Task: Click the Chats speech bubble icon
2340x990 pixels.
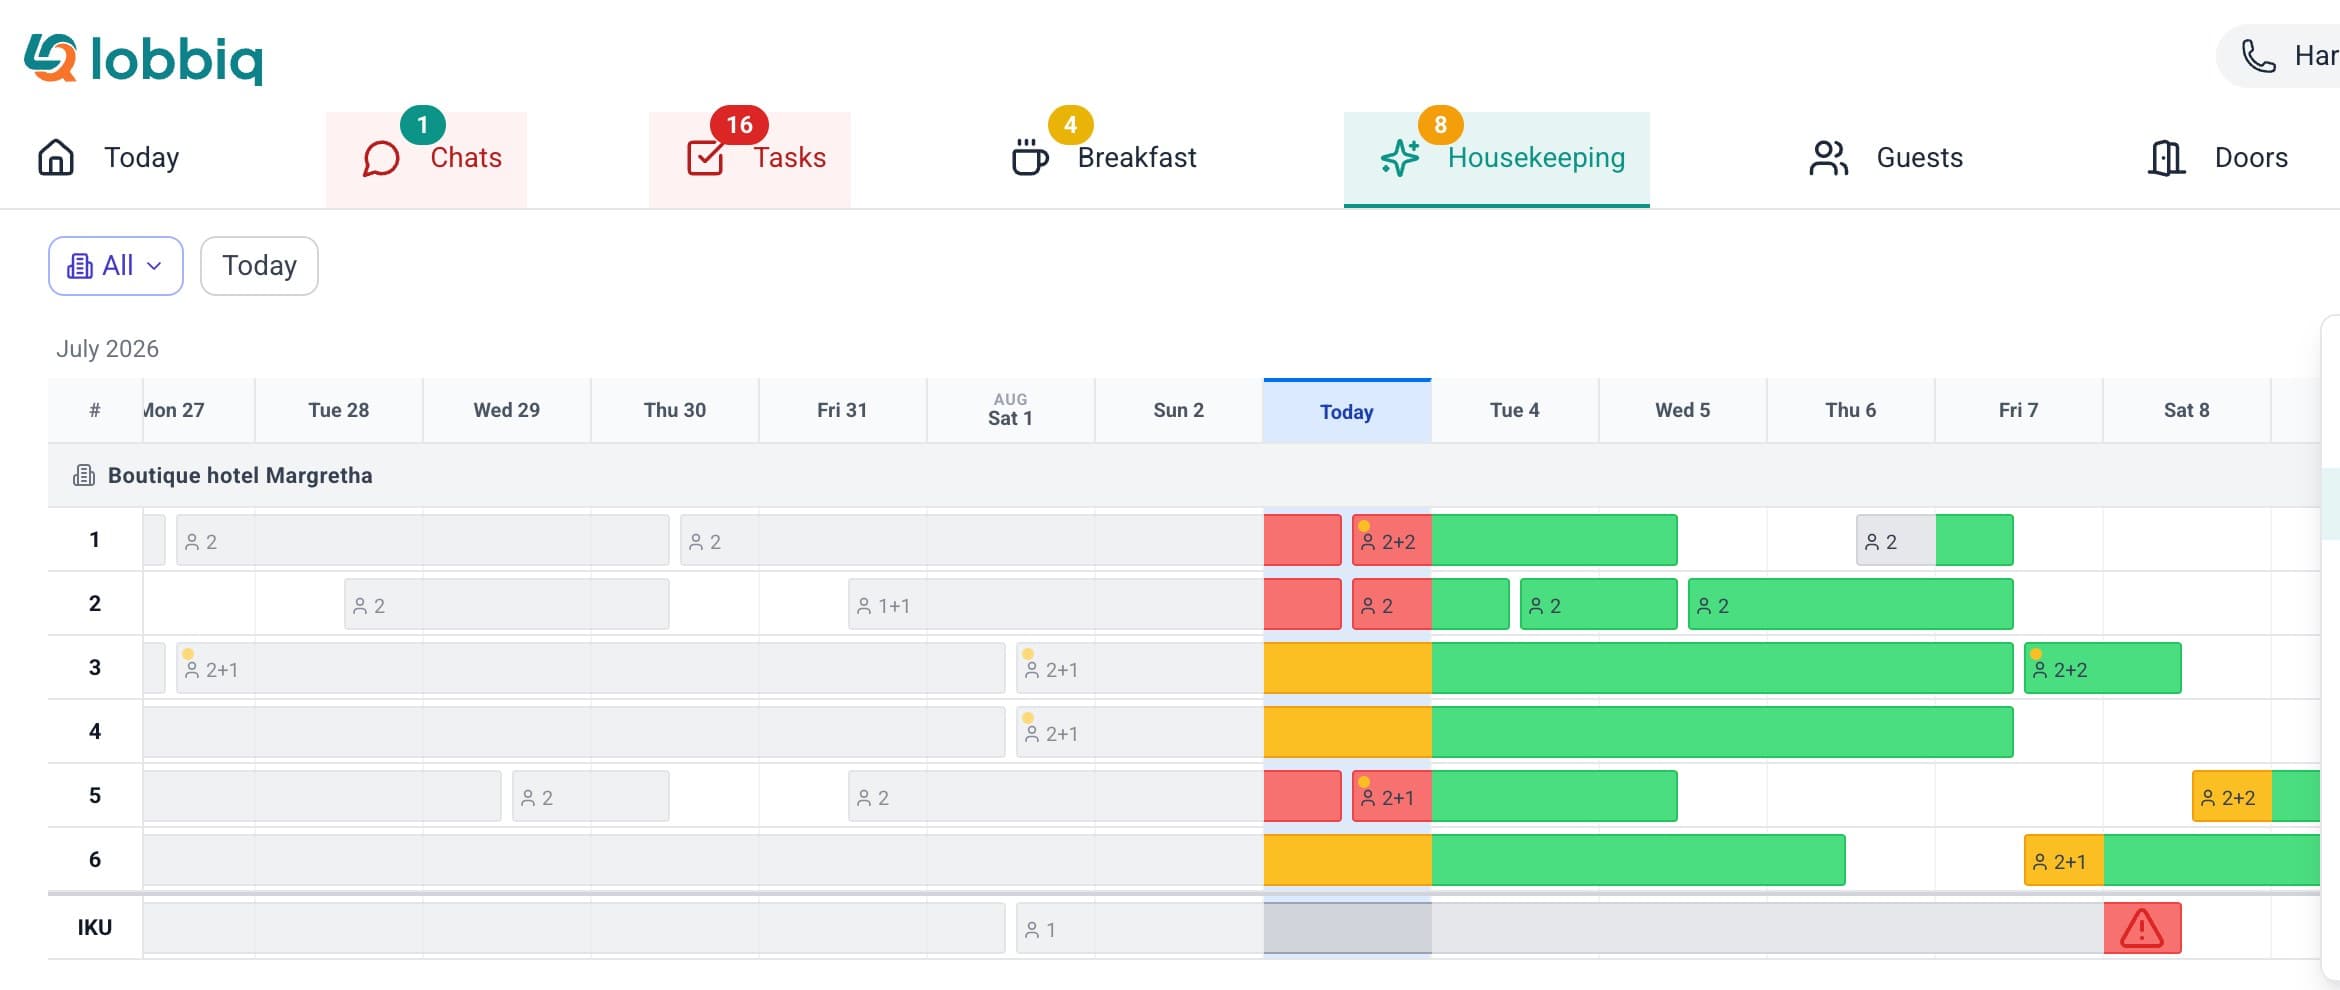Action: coord(381,158)
